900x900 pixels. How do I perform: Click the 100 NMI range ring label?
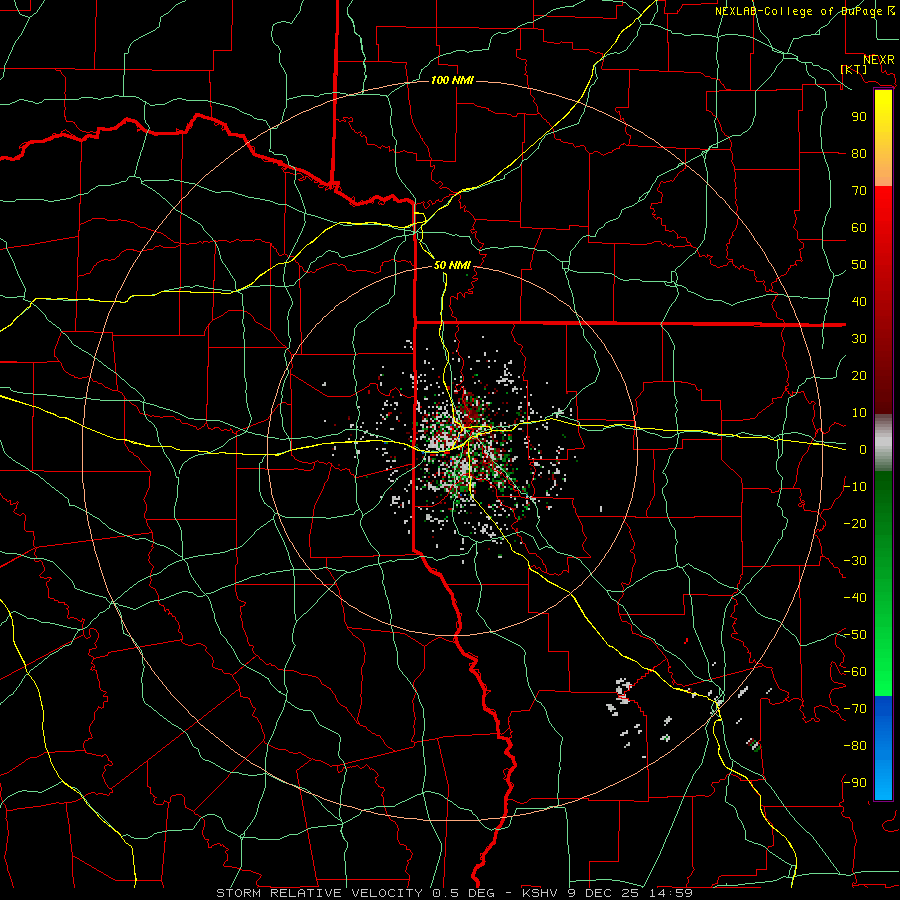(452, 80)
